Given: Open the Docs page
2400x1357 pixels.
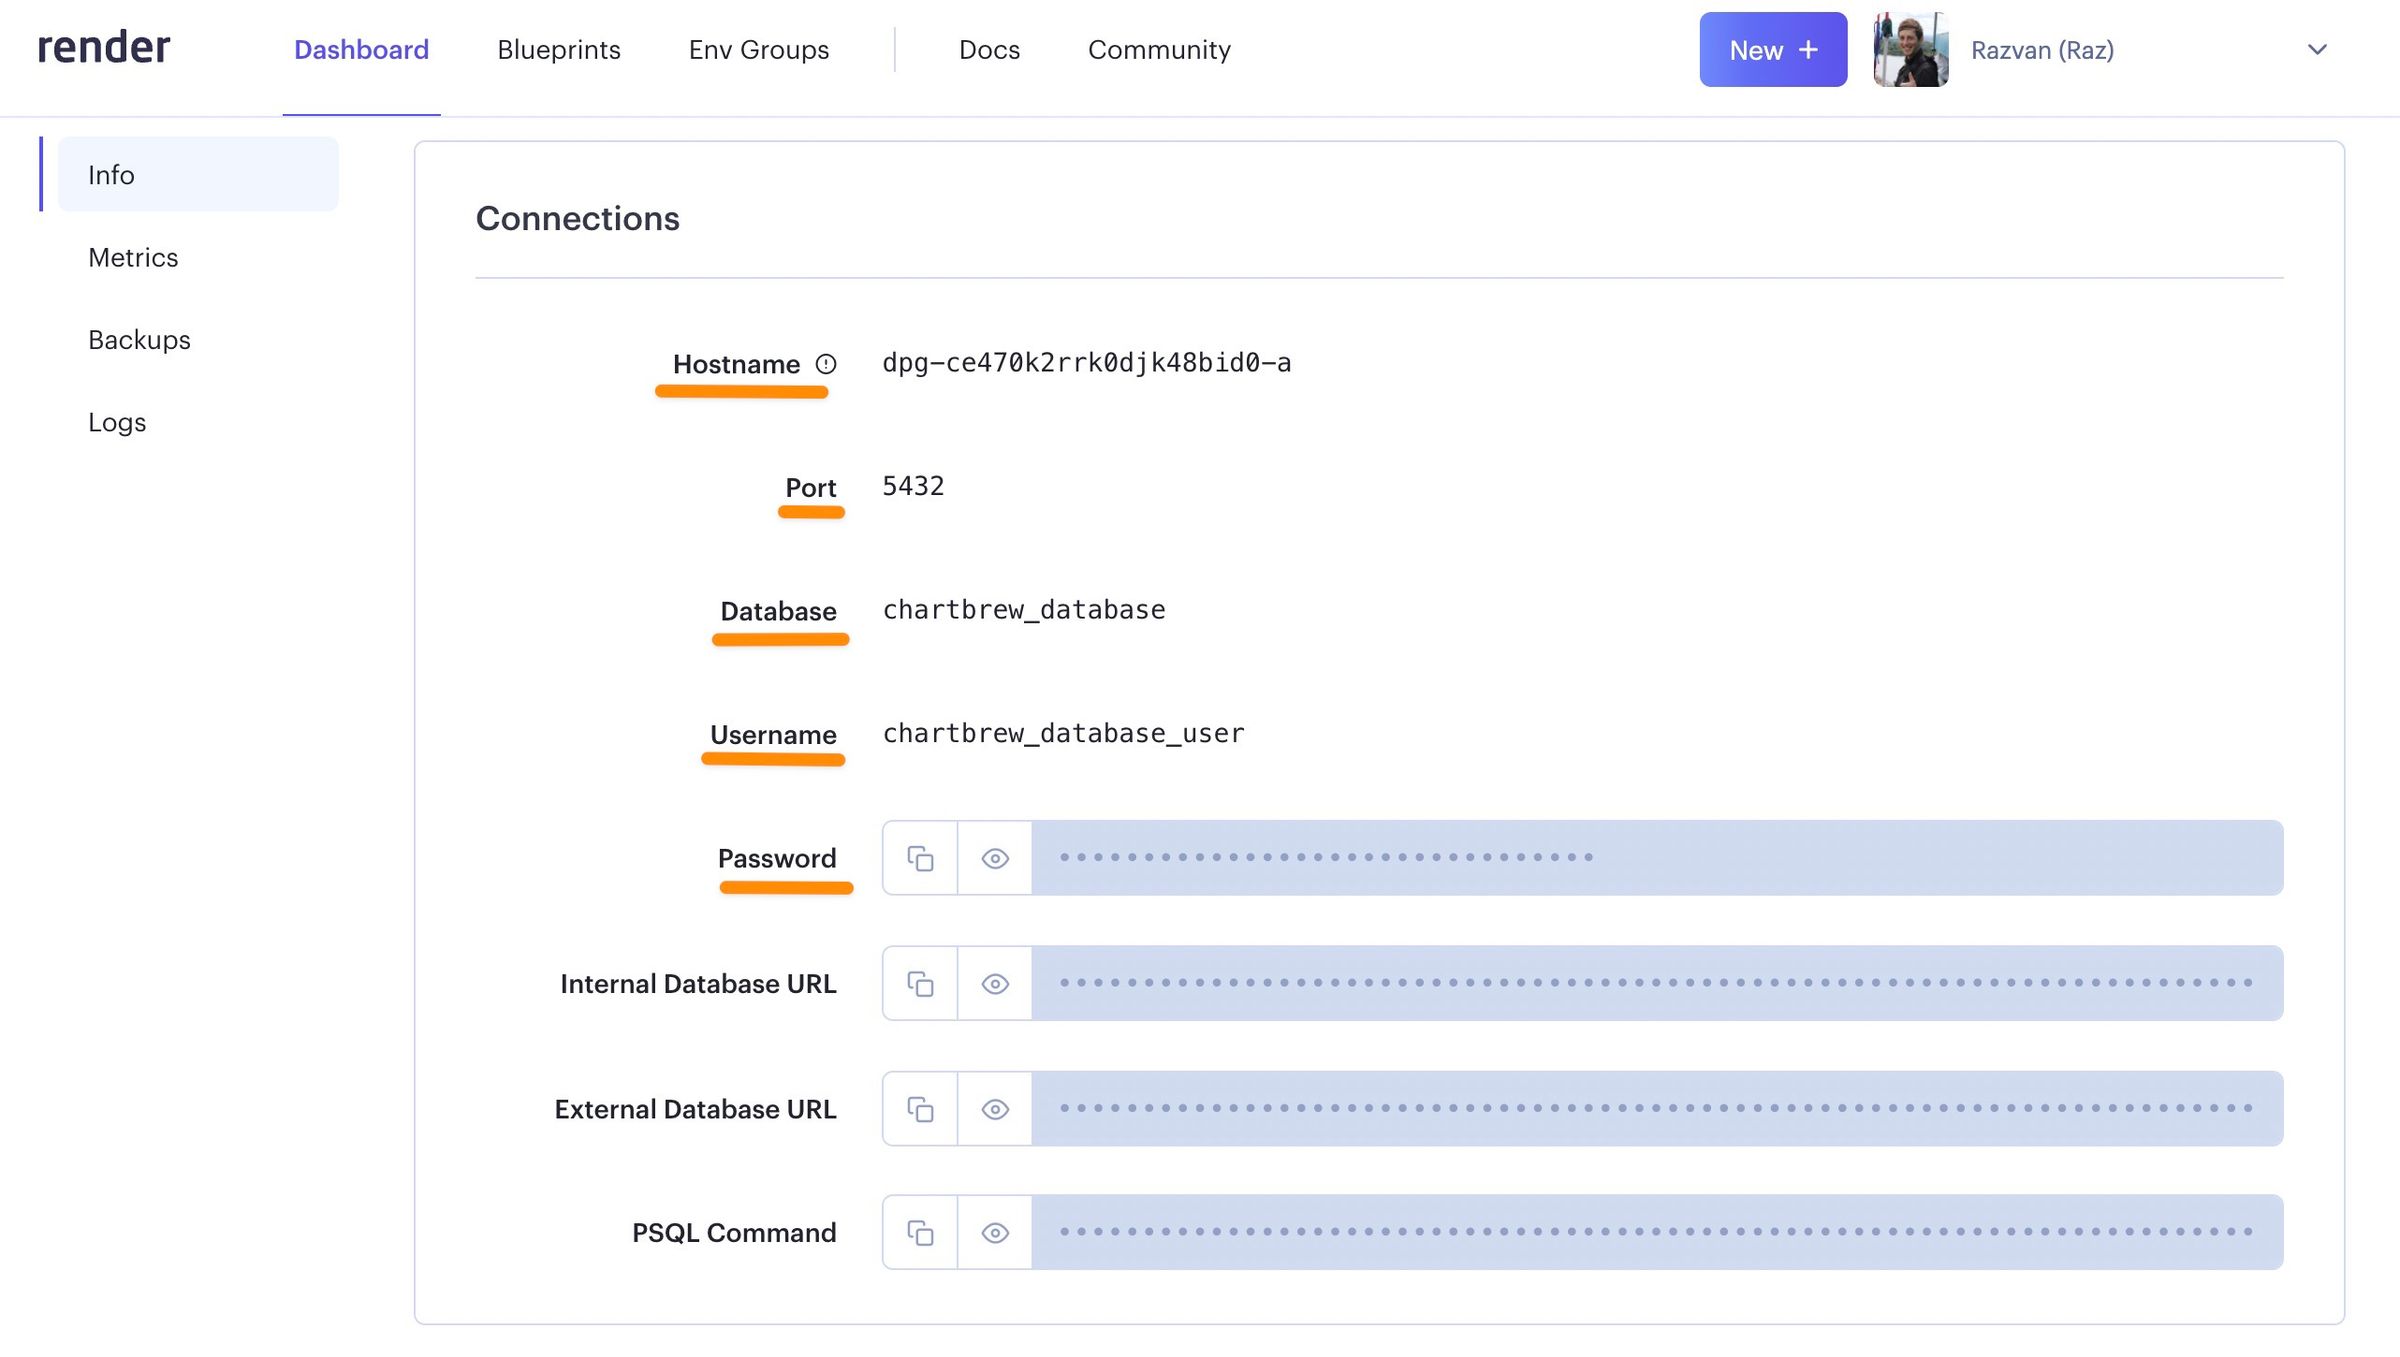Looking at the screenshot, I should tap(988, 49).
